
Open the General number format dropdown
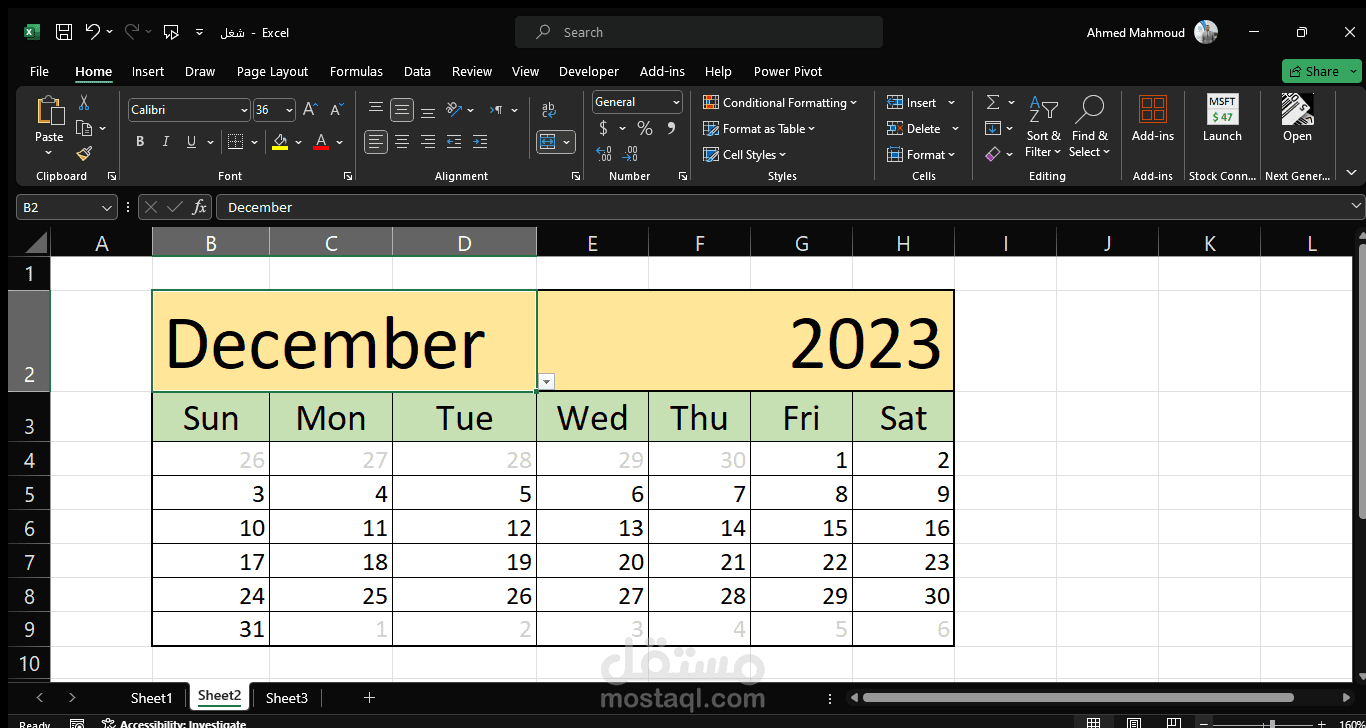pyautogui.click(x=676, y=102)
